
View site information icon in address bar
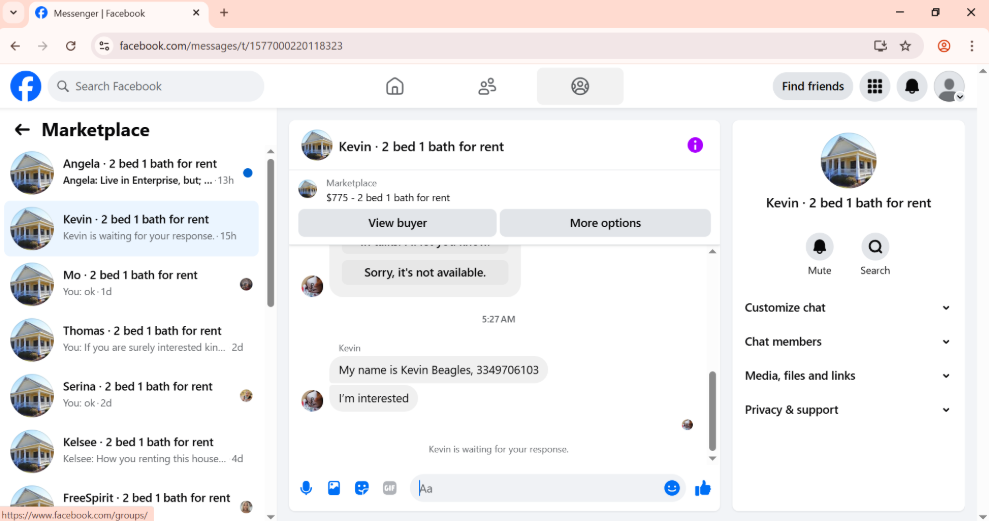105,45
